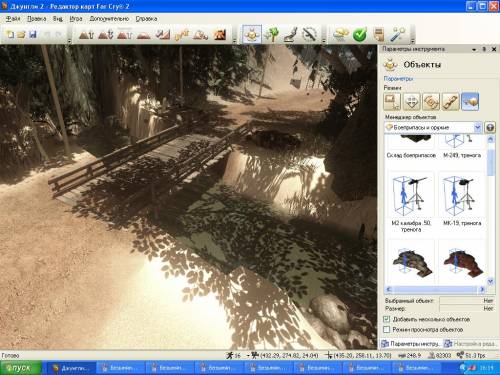The image size is (500, 375).
Task: Open the weather and environment settings icon
Action: 341,34
